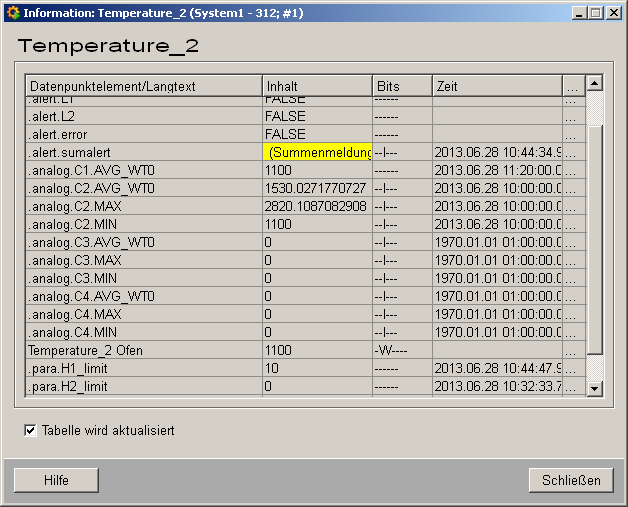The image size is (628, 507).
Task: Select the 'Zeit' column header
Action: pos(496,86)
